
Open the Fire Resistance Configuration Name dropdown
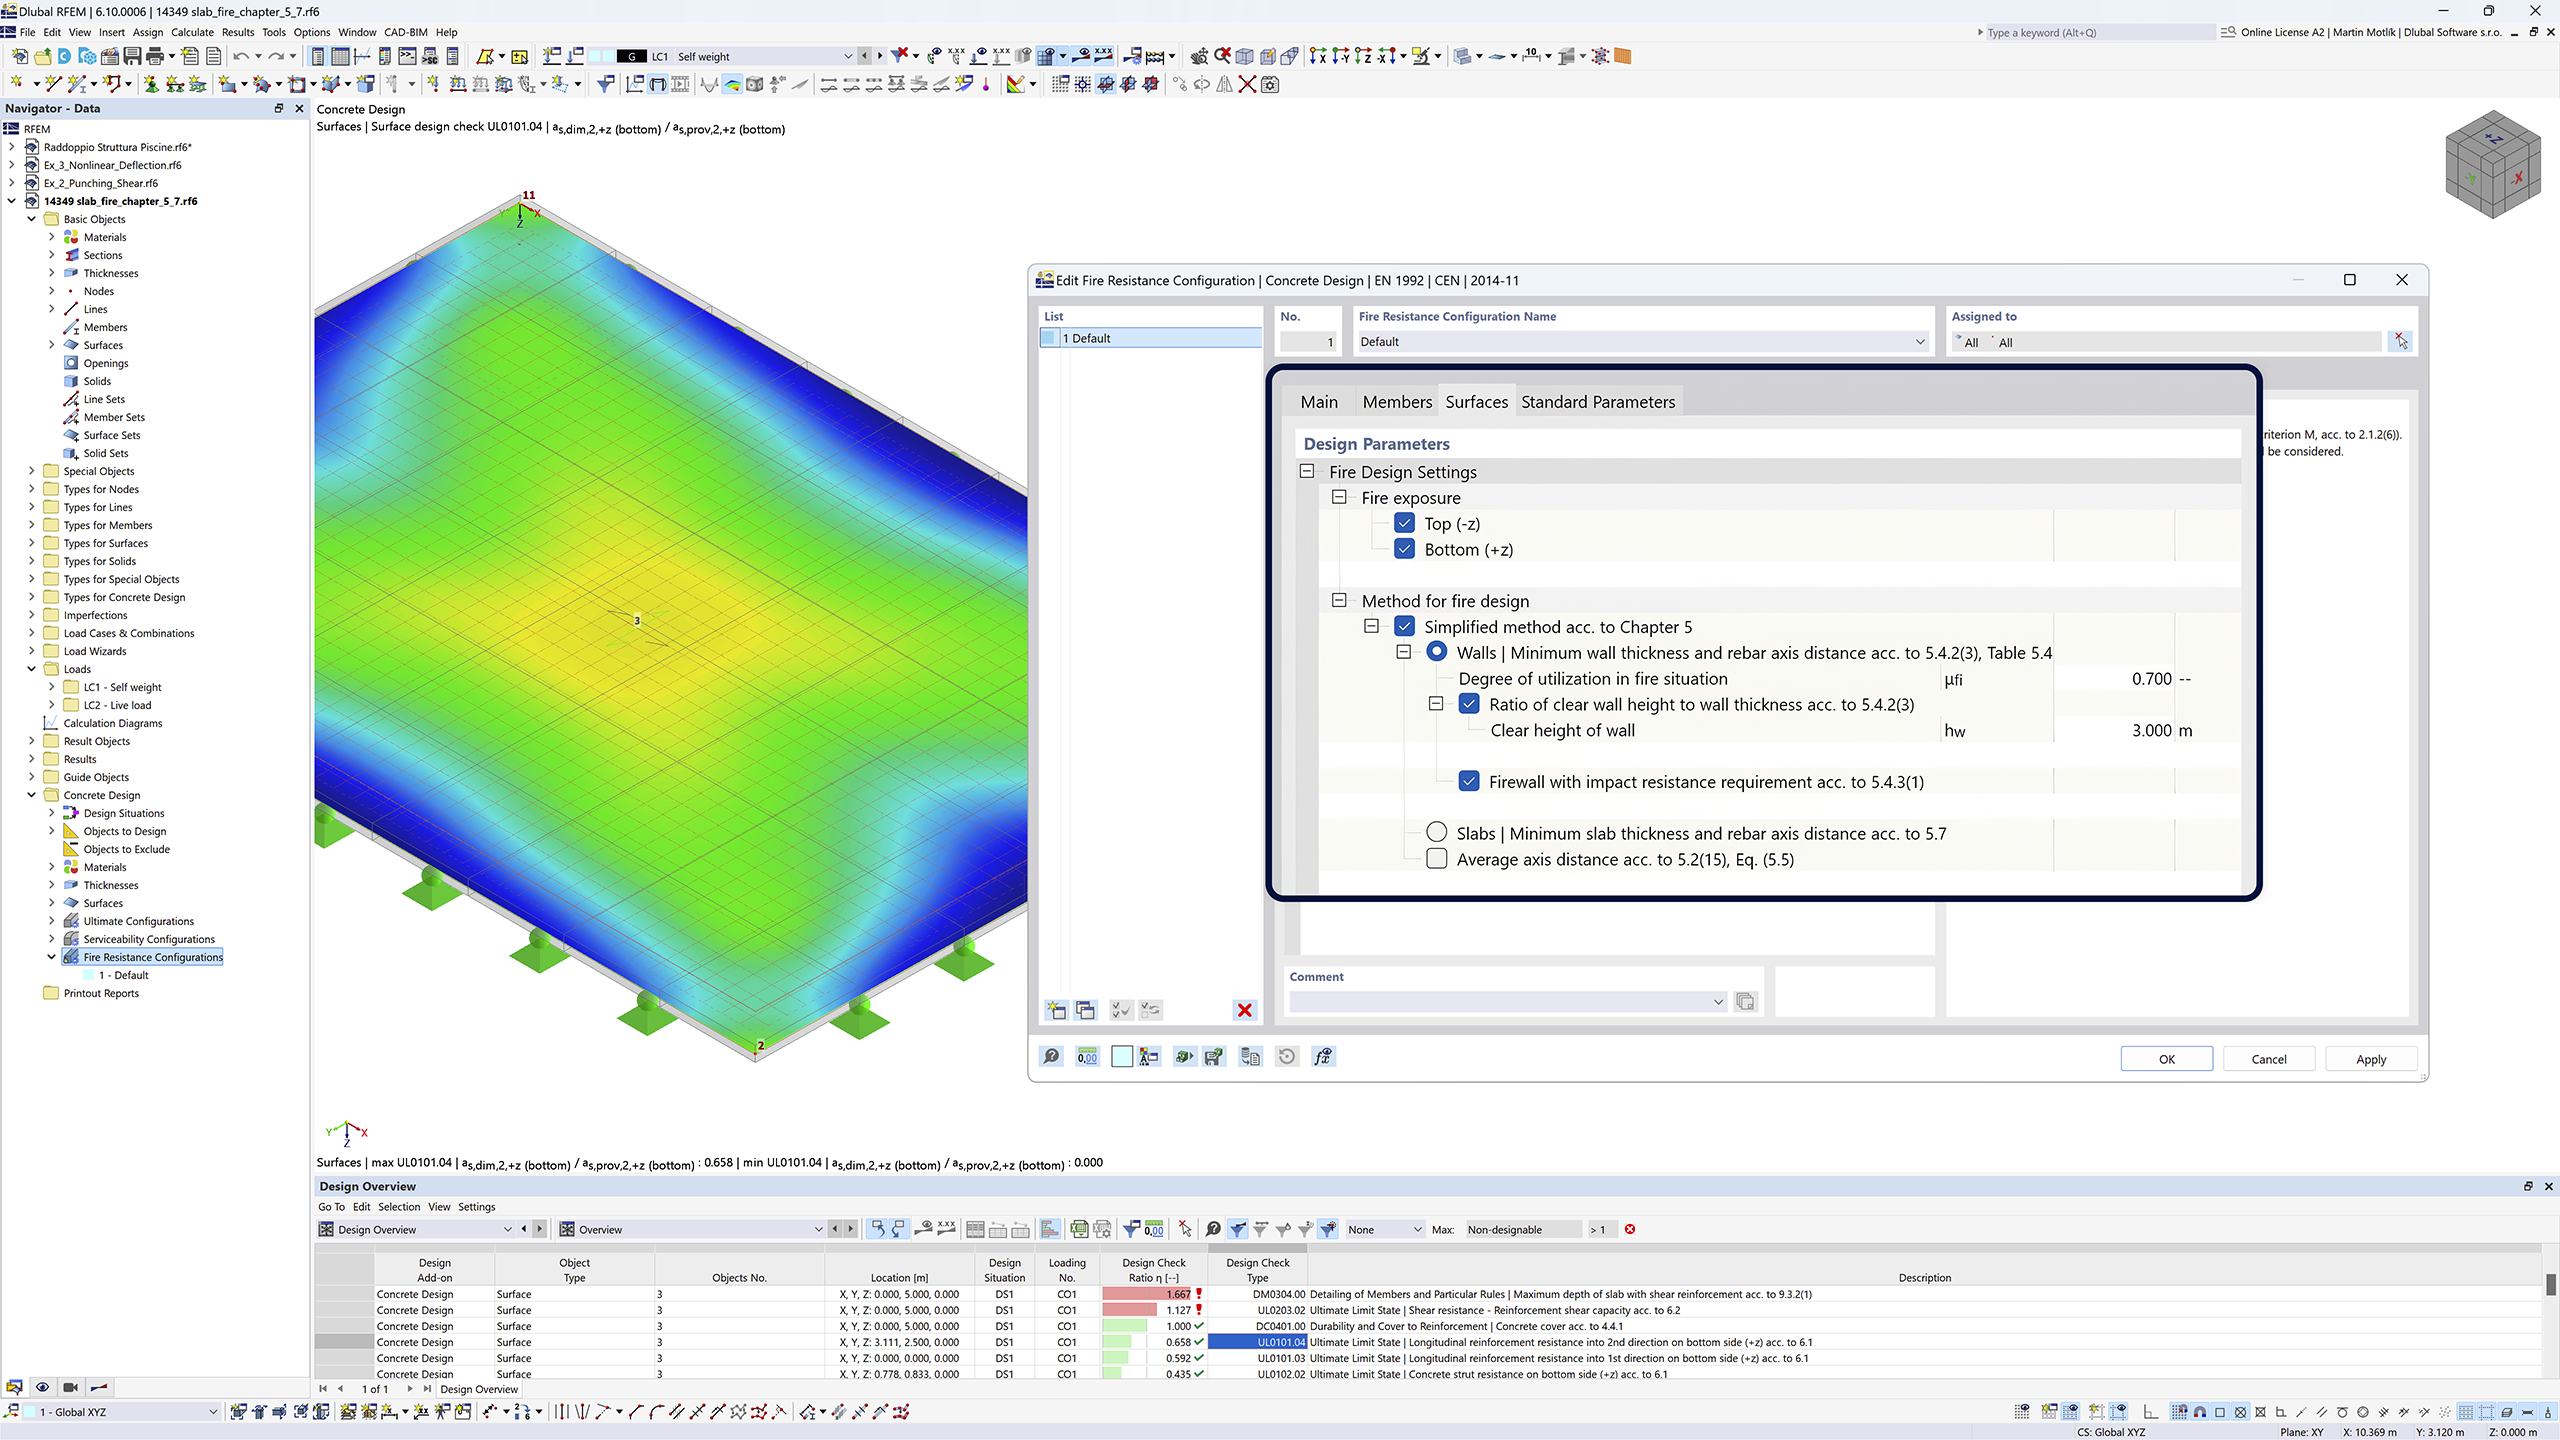pyautogui.click(x=1919, y=341)
